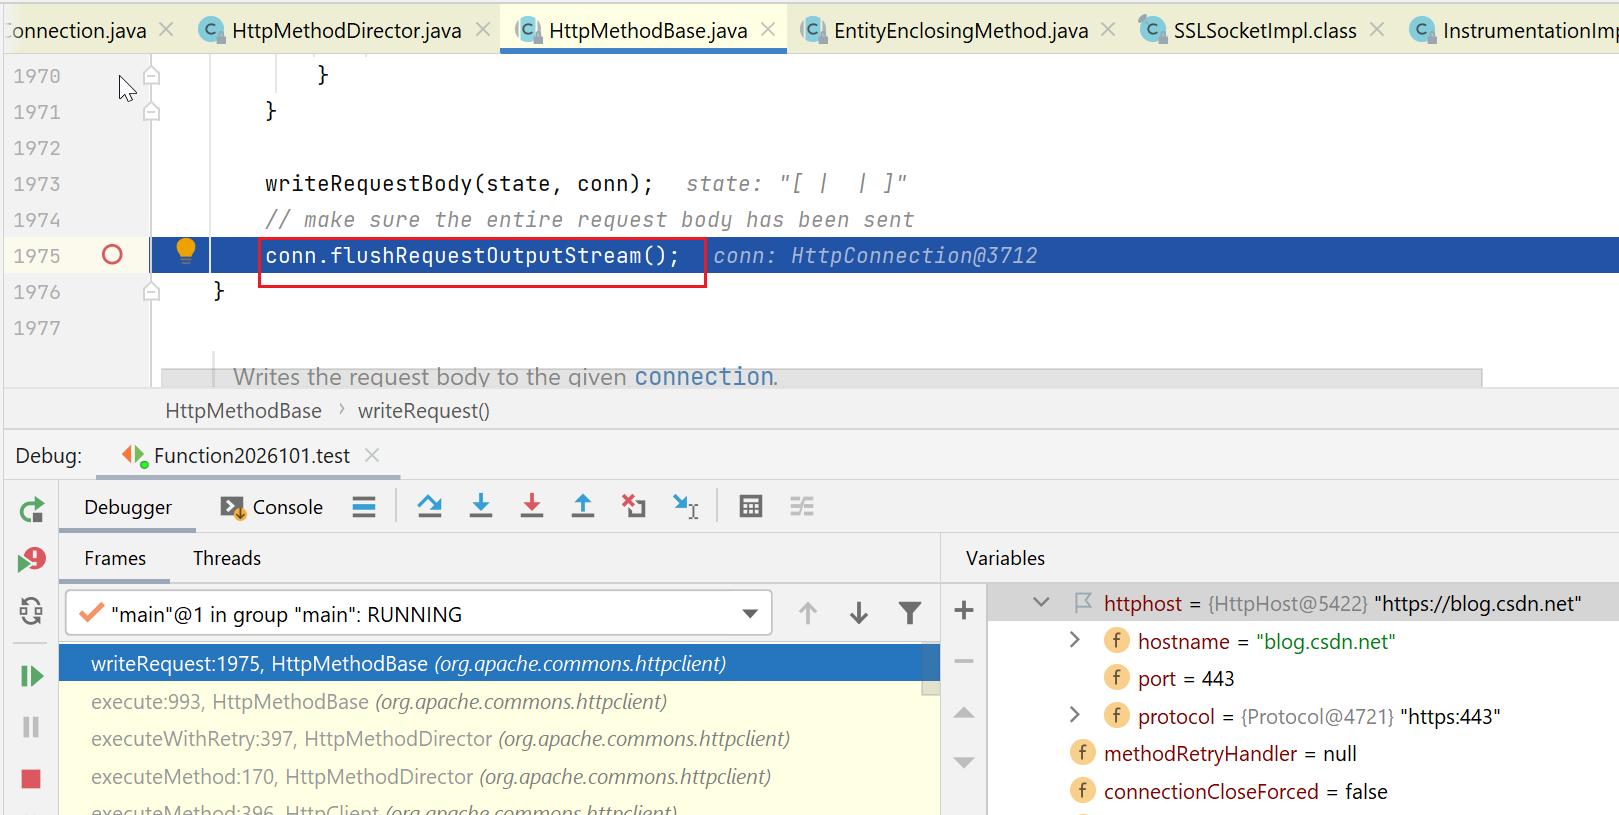This screenshot has height=815, width=1619.
Task: Toggle the breakpoint on line 1975
Action: (112, 255)
